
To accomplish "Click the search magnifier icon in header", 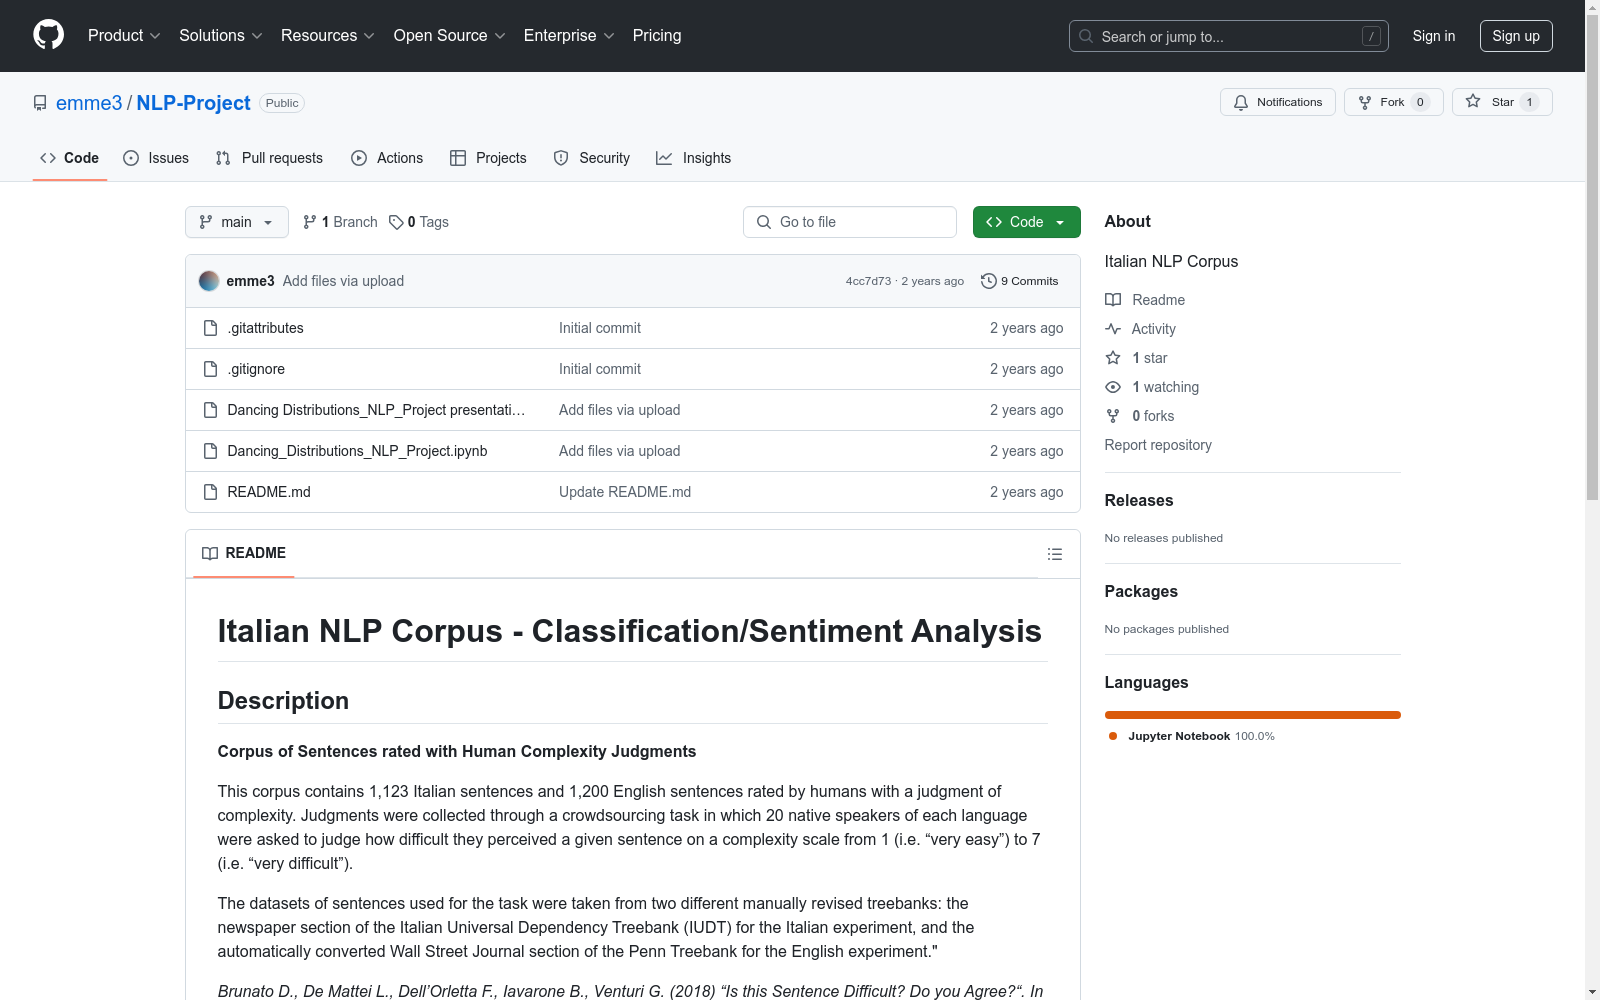I will point(1086,36).
